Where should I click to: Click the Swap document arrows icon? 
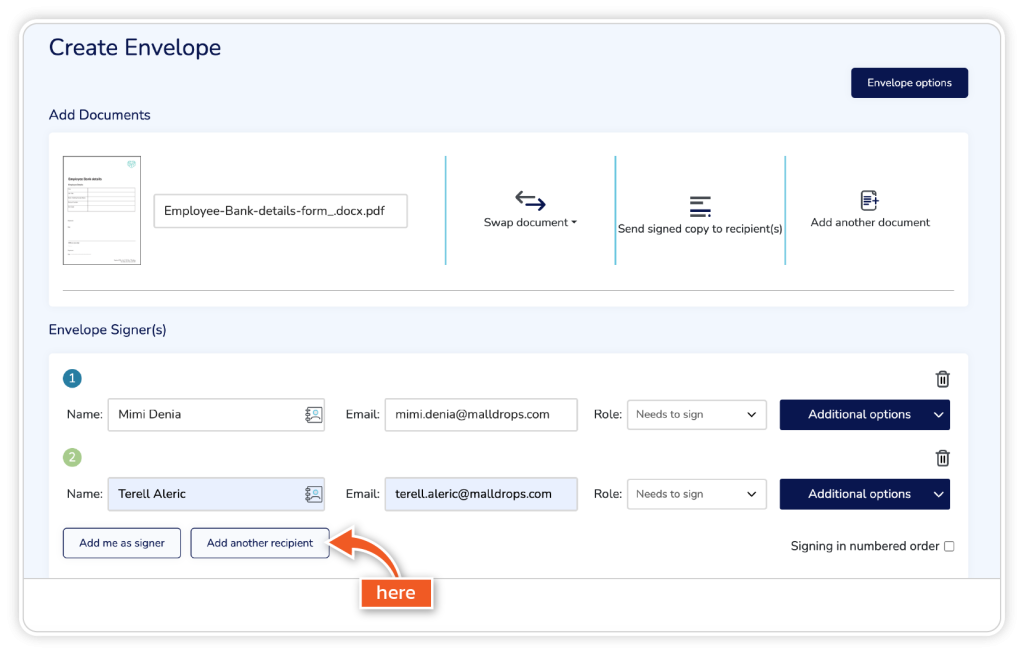tap(530, 200)
